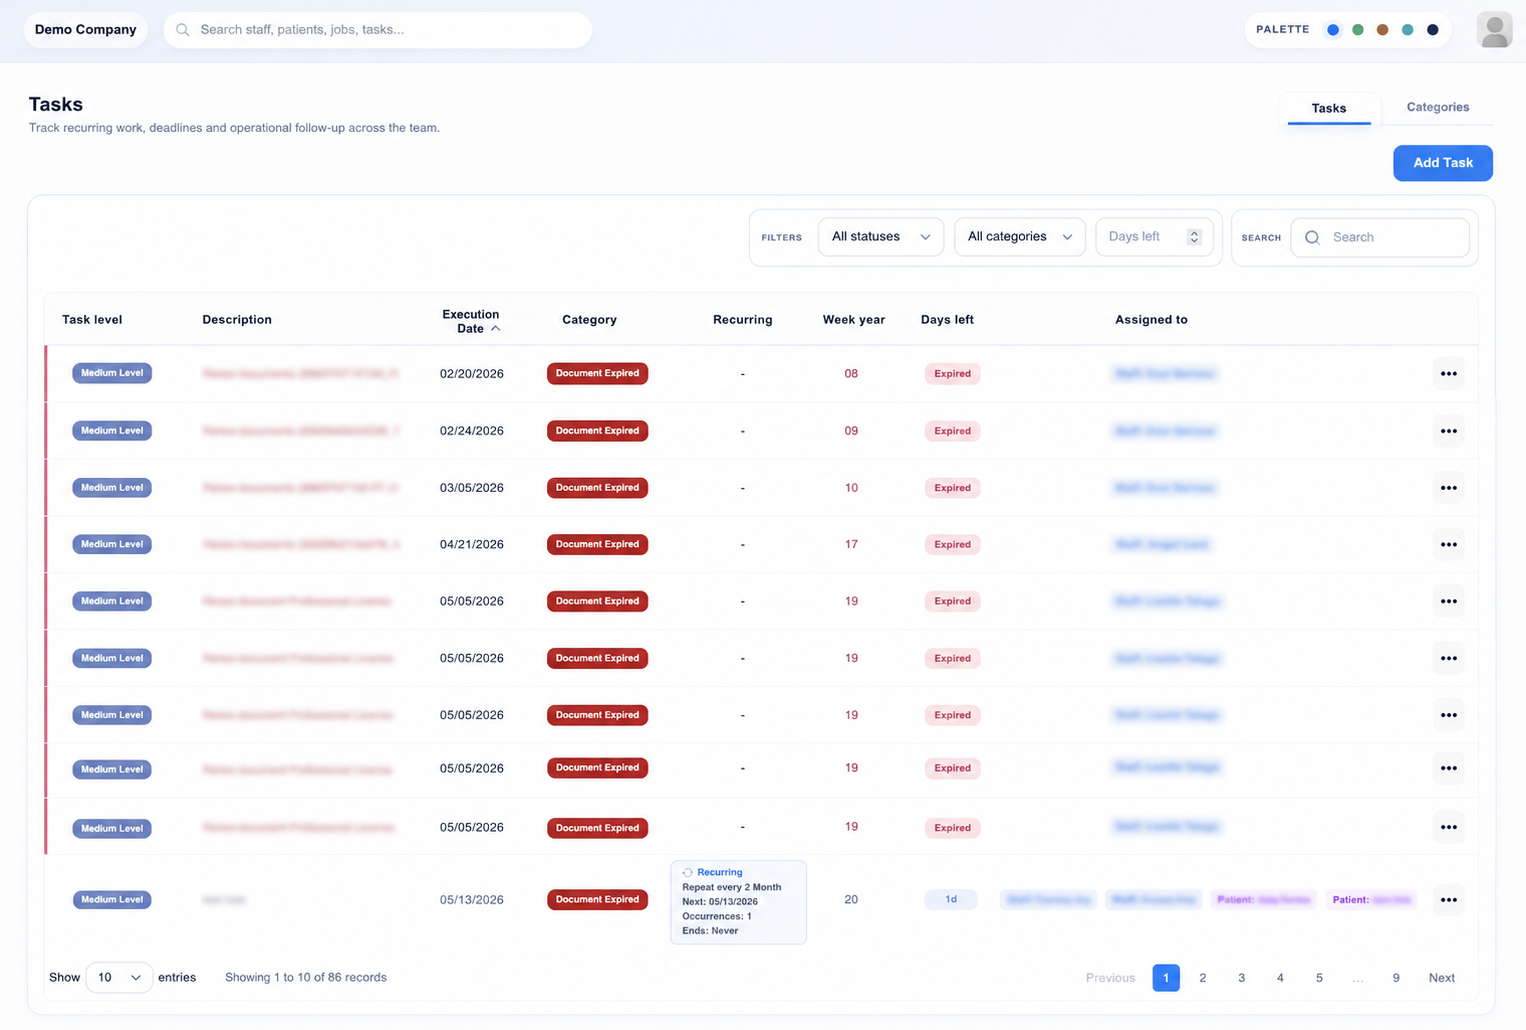Open actions menu for 02/24/2026 task
Viewport: 1526px width, 1030px height.
click(x=1448, y=431)
